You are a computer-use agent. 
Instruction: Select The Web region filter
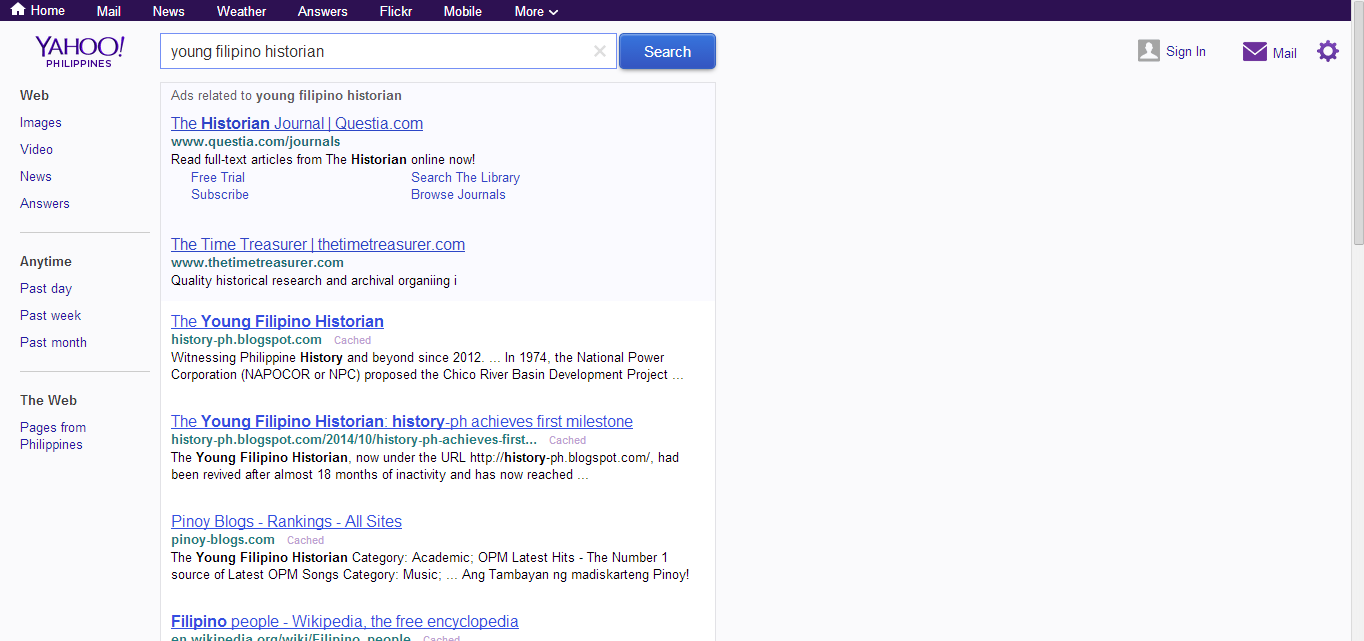point(48,400)
